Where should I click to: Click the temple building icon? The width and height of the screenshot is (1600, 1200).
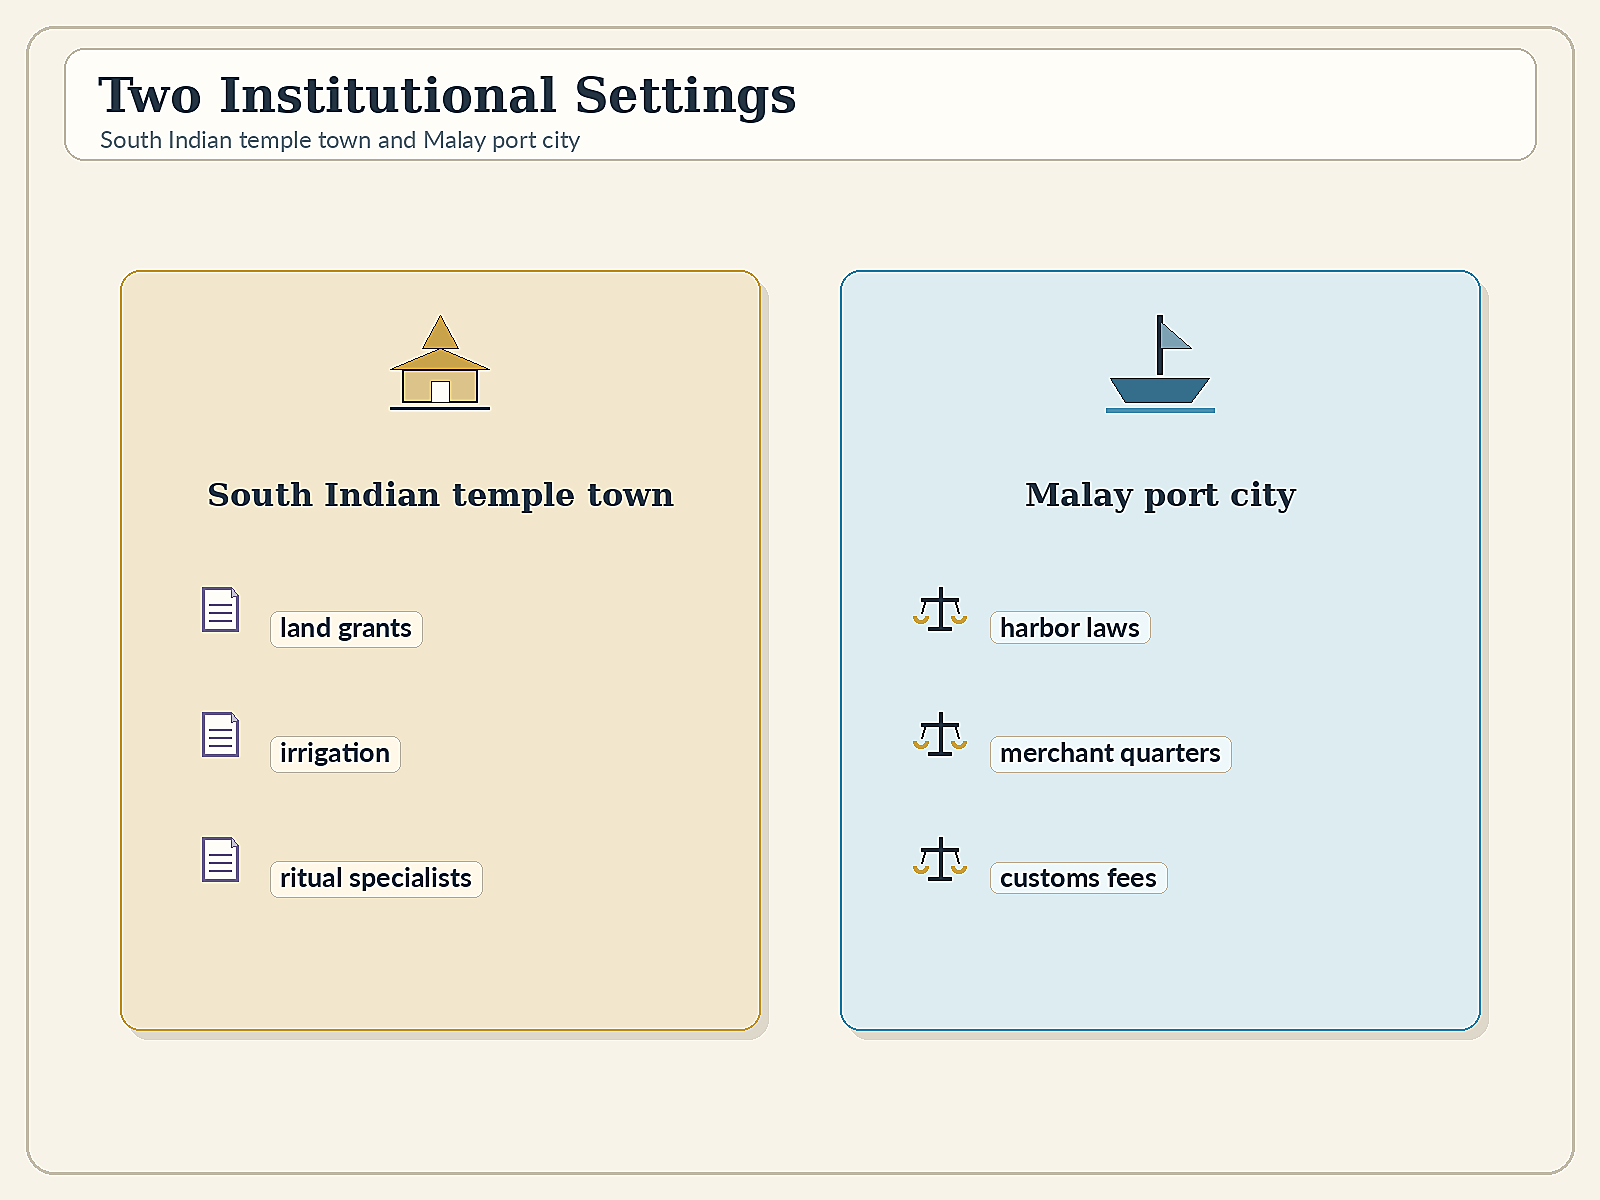(440, 362)
